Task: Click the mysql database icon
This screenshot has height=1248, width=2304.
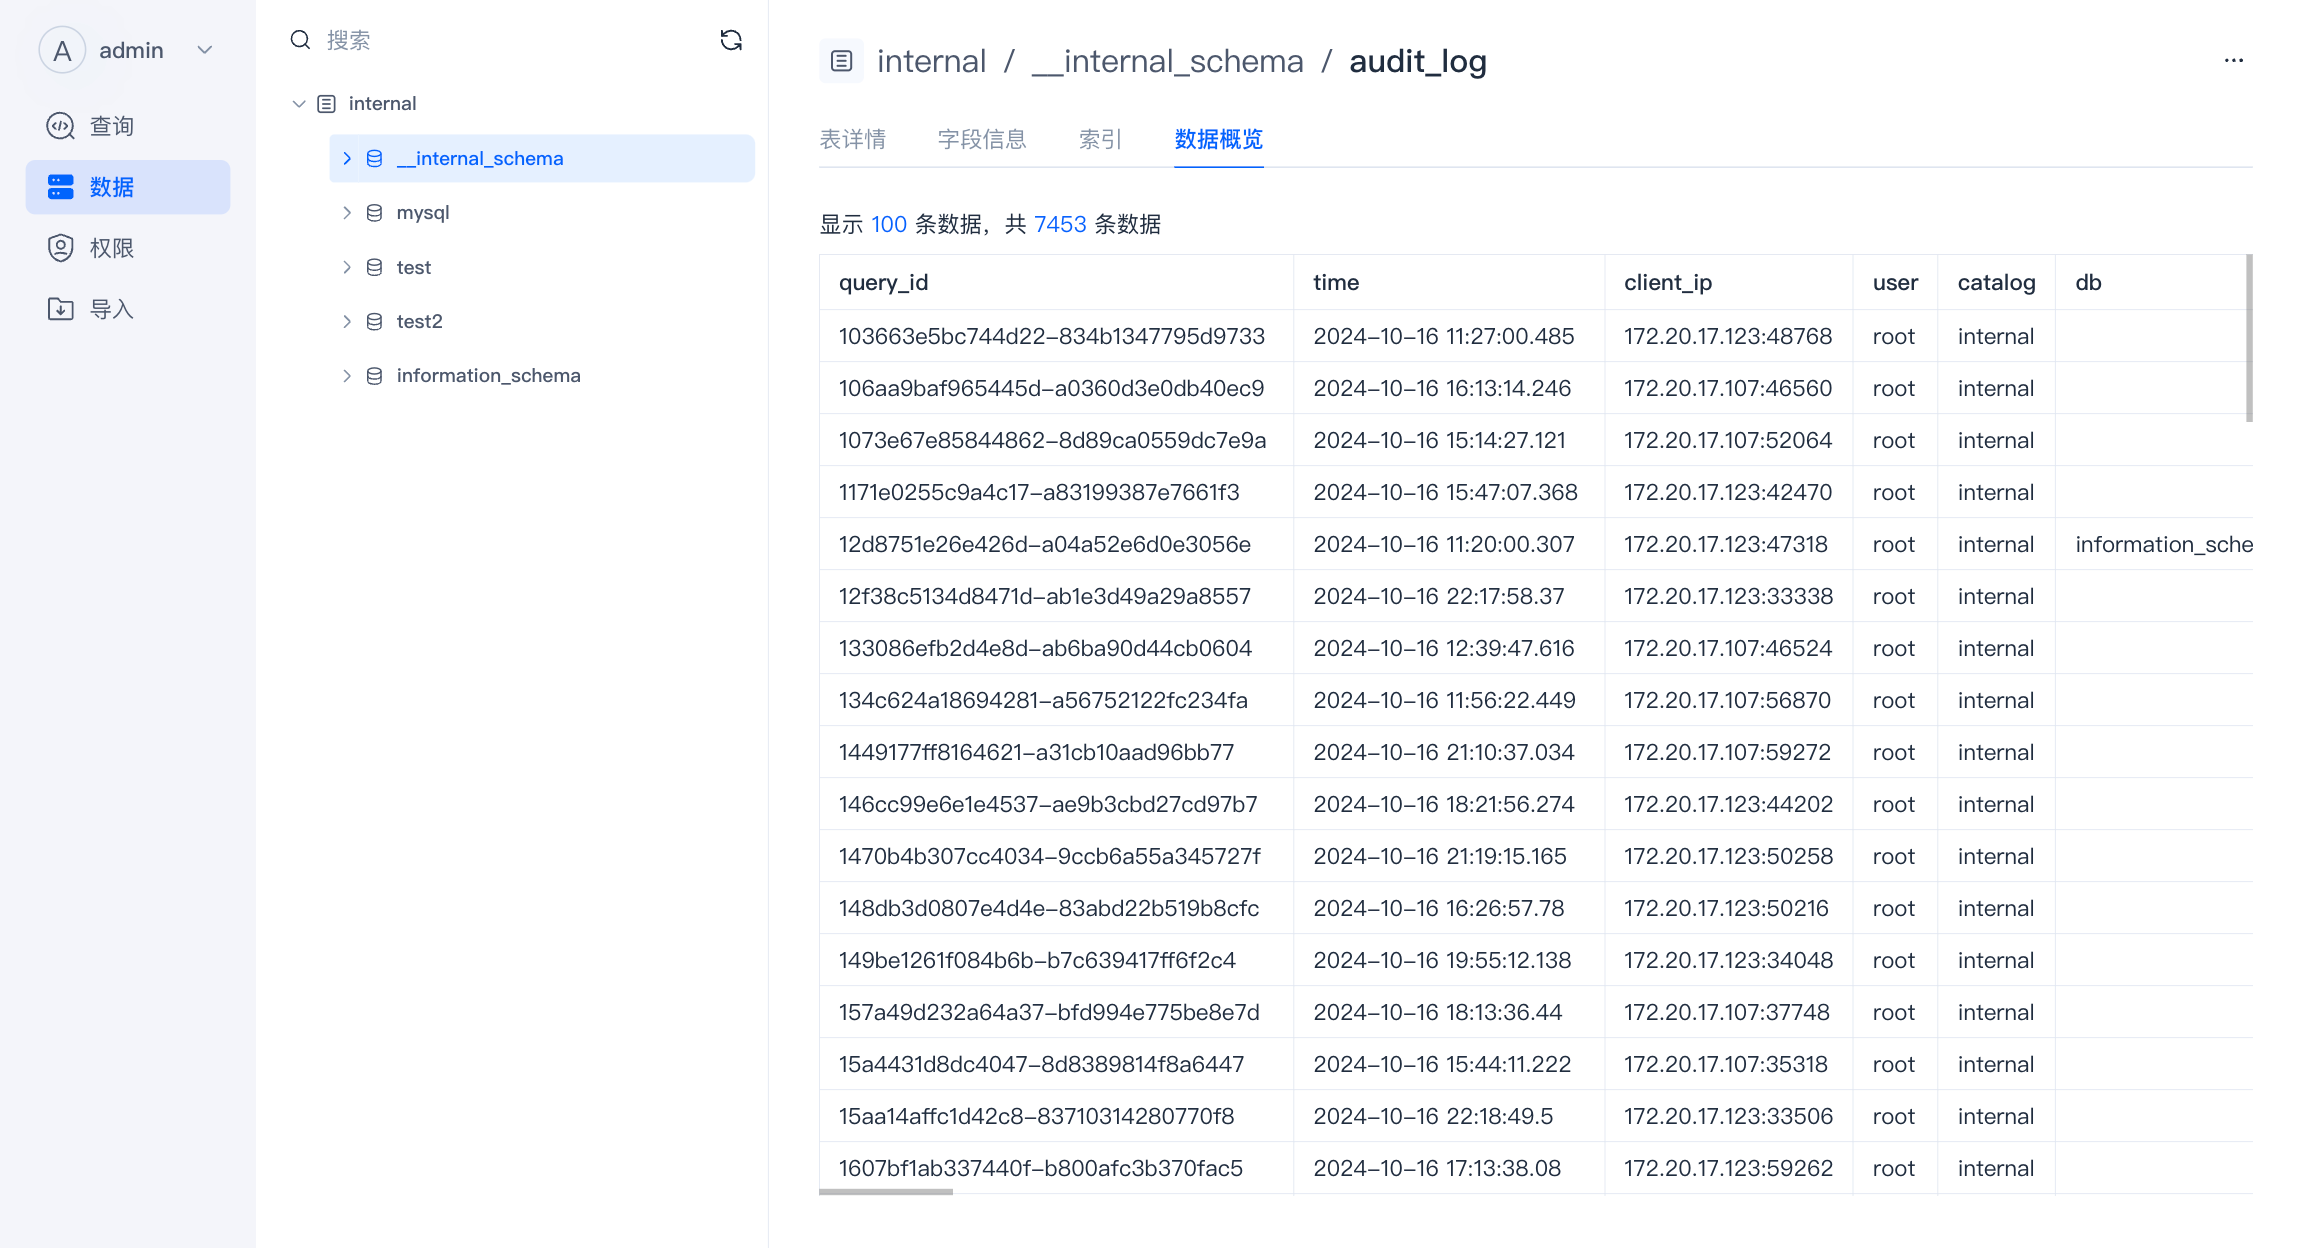Action: pyautogui.click(x=375, y=213)
